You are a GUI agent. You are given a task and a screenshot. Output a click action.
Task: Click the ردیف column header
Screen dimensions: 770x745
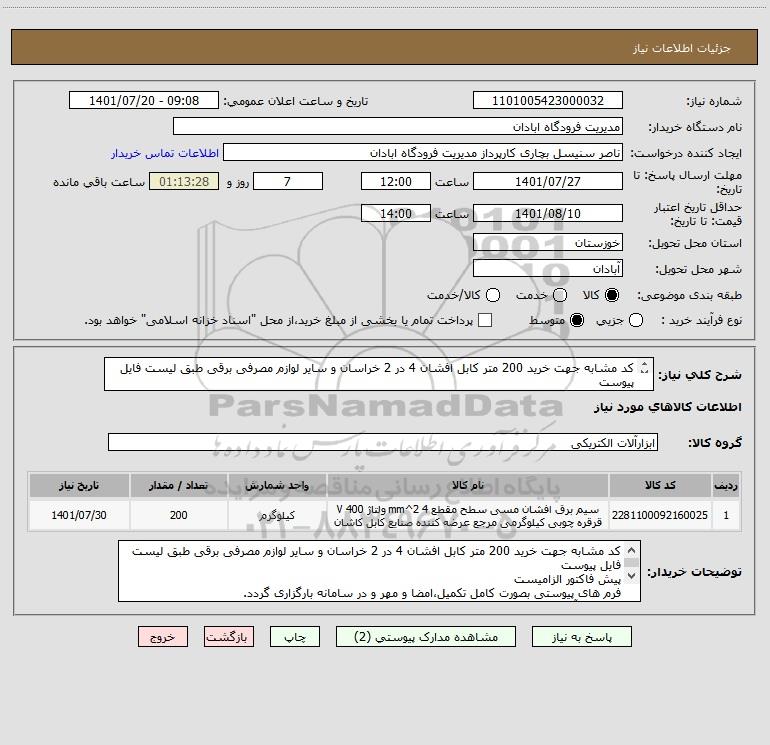(x=726, y=486)
